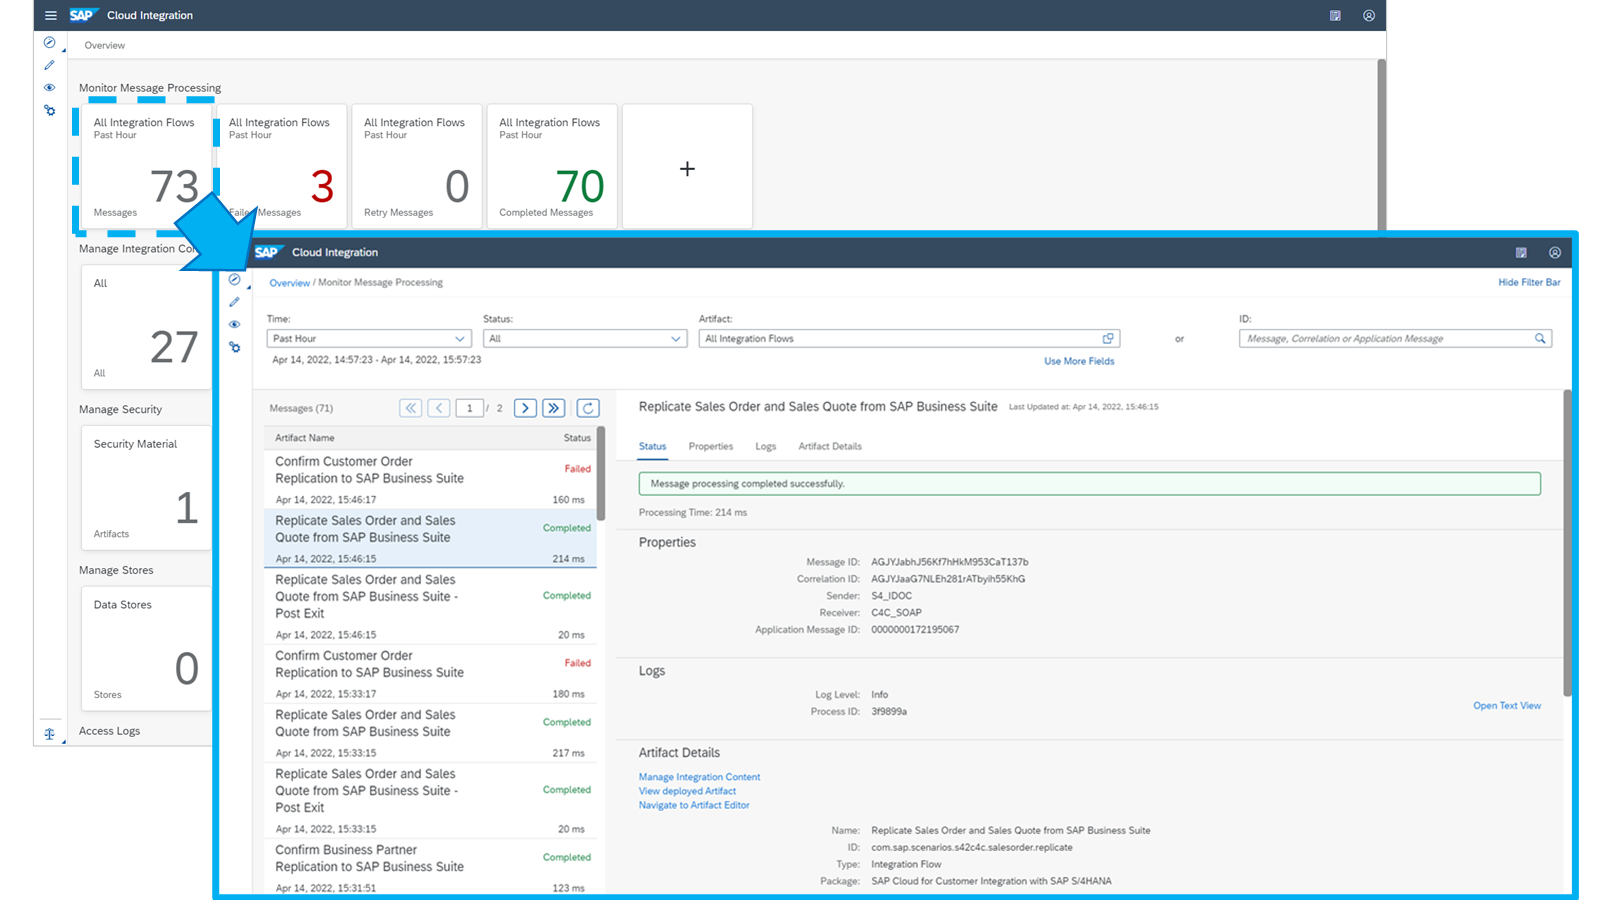Click the Hide Filter Bar link

click(1529, 283)
